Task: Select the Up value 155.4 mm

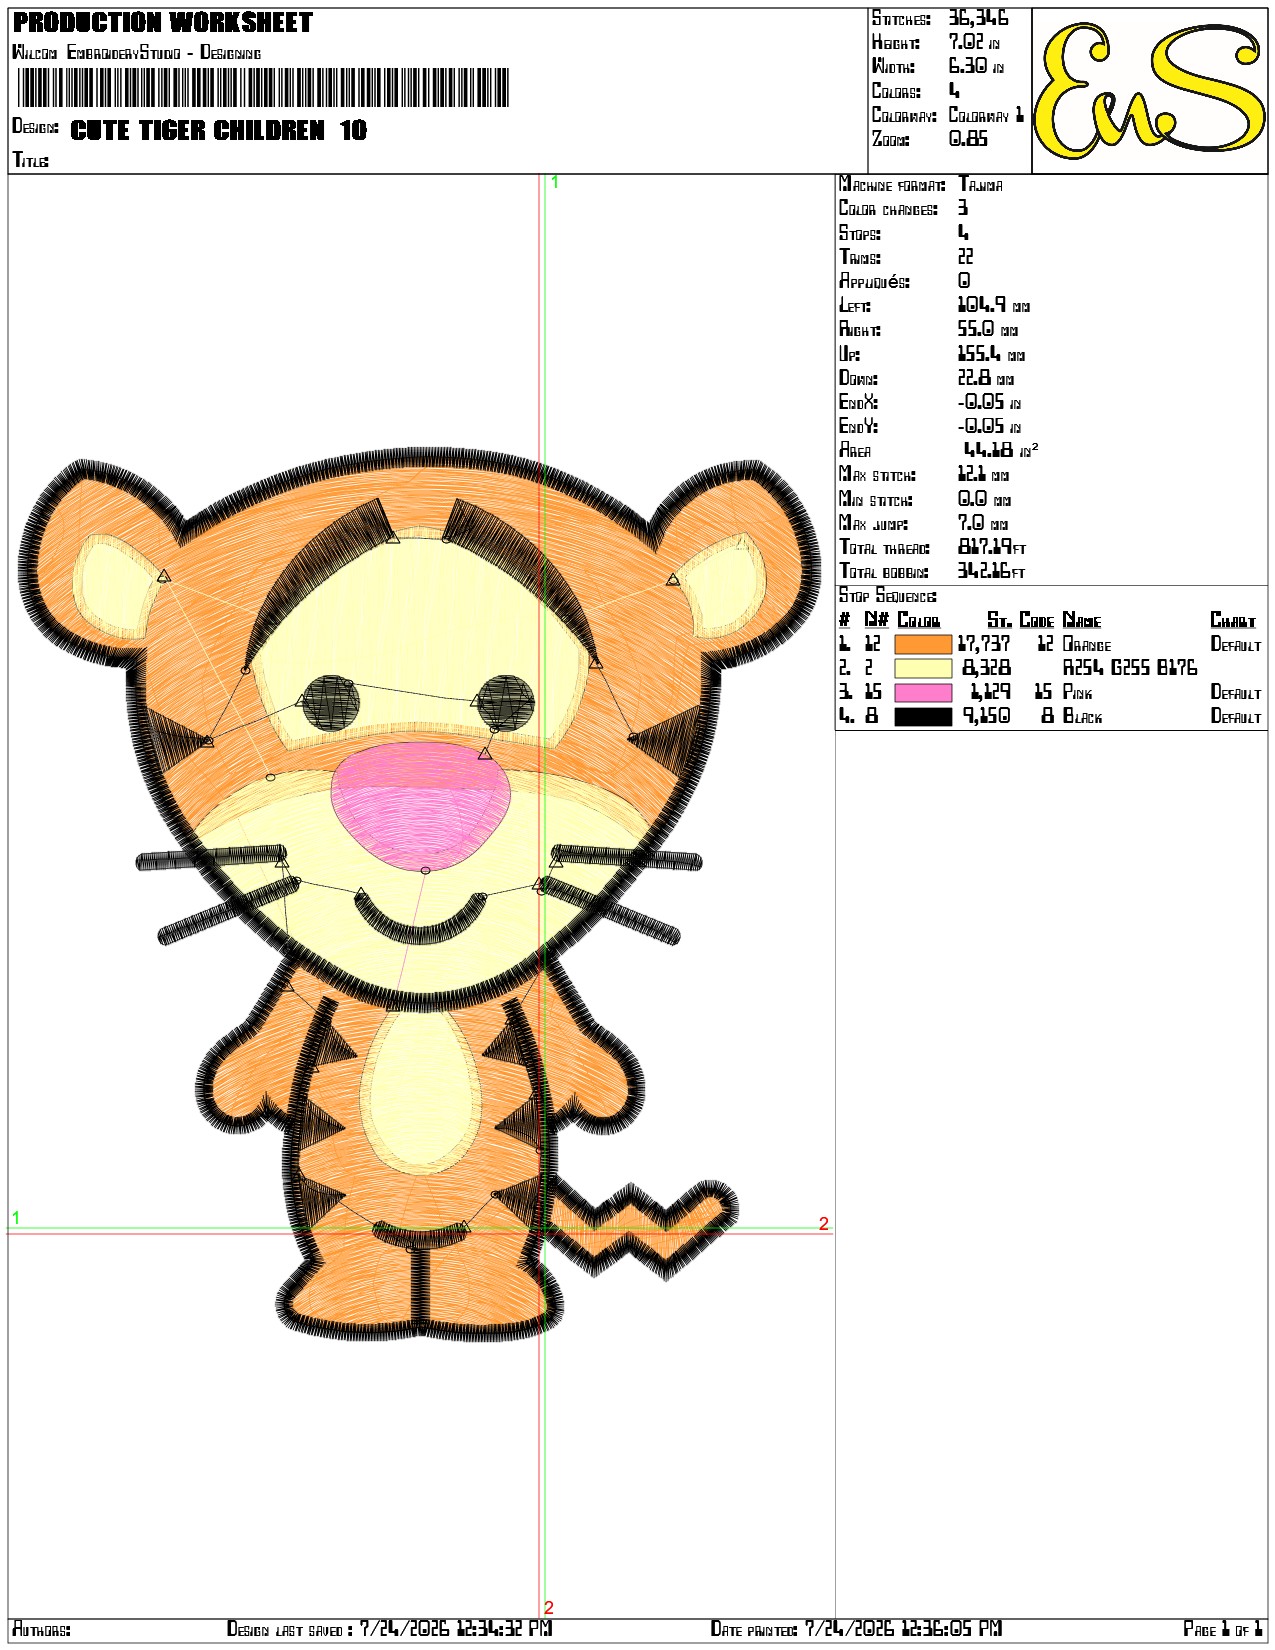Action: pyautogui.click(x=991, y=354)
